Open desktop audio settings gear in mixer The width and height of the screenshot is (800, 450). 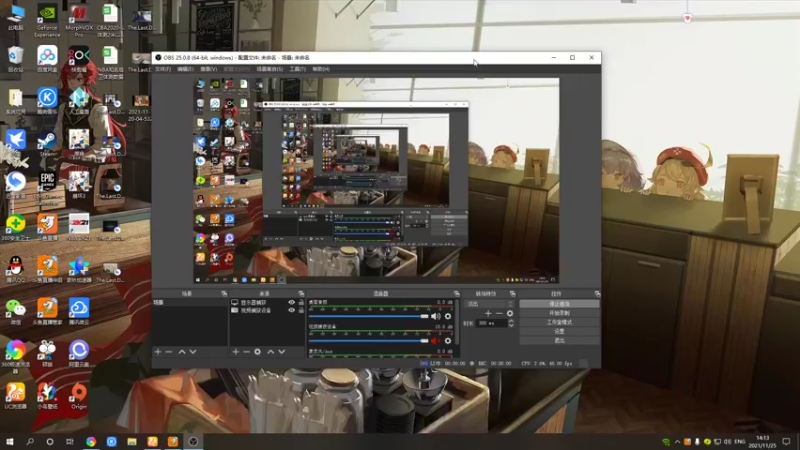pyautogui.click(x=448, y=316)
